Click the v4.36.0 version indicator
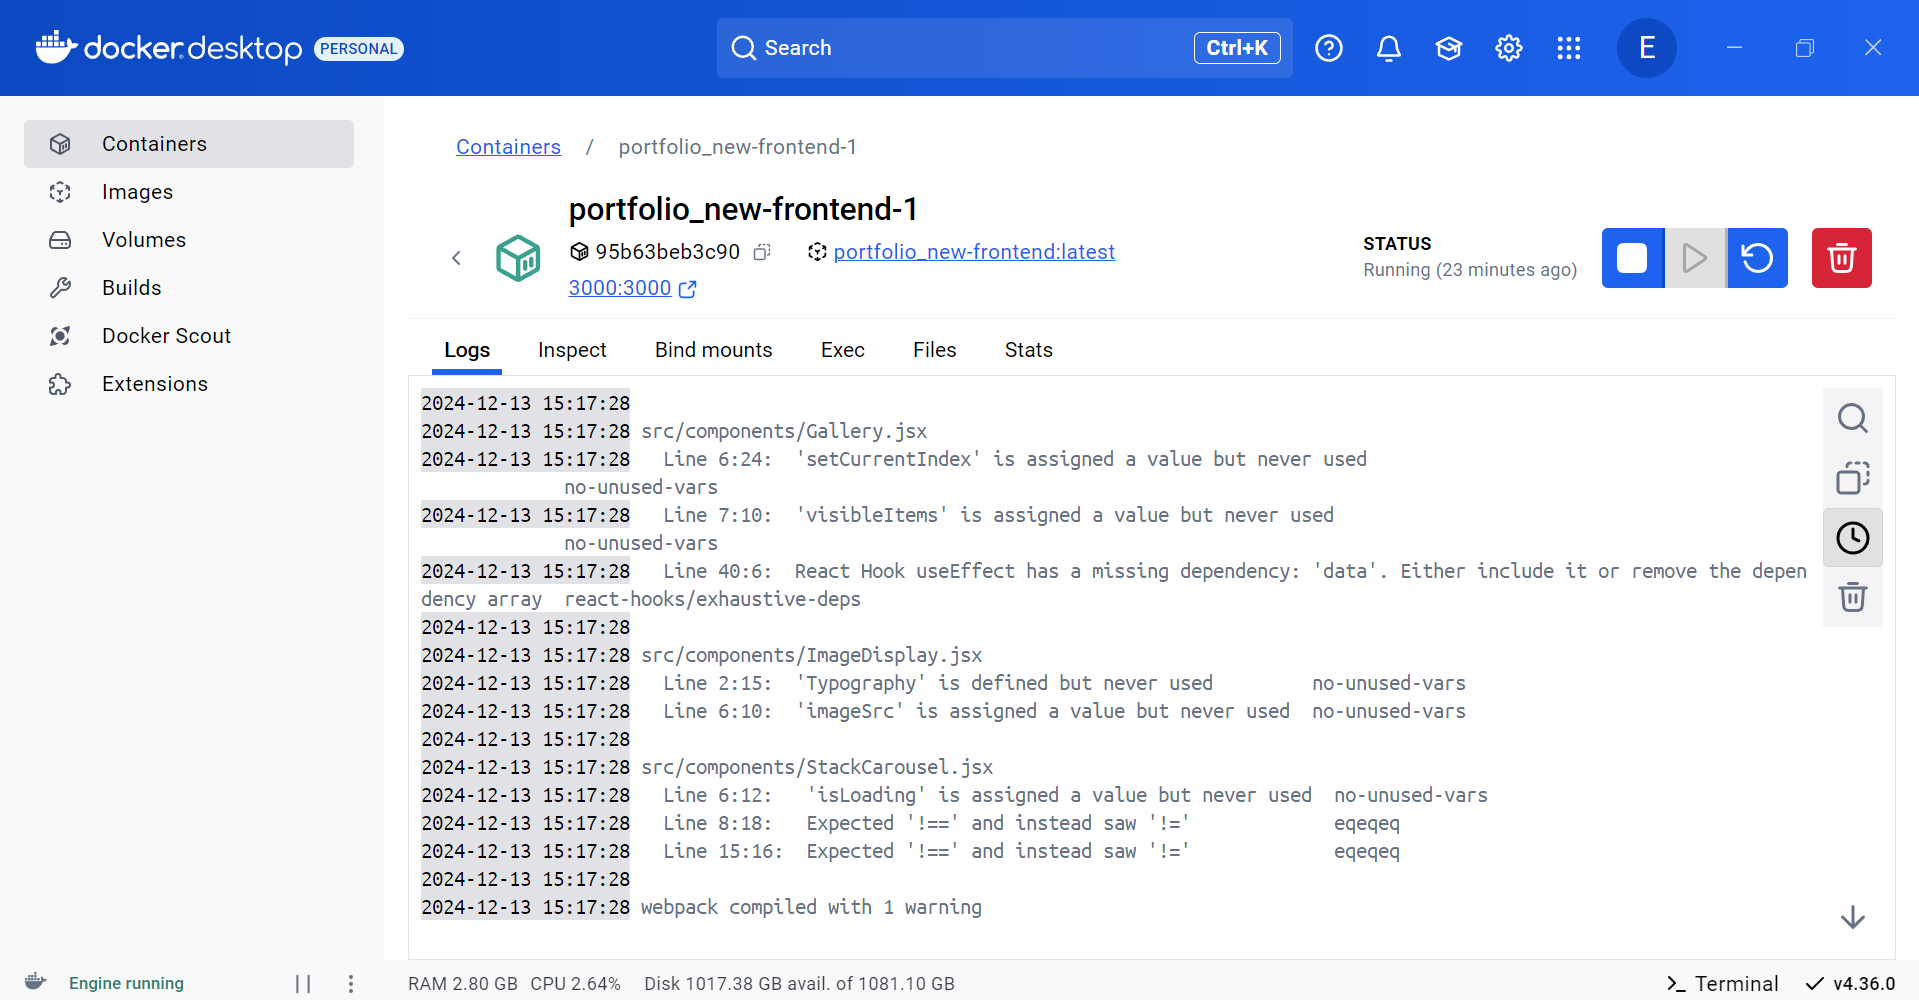The image size is (1919, 1000). (x=1851, y=984)
